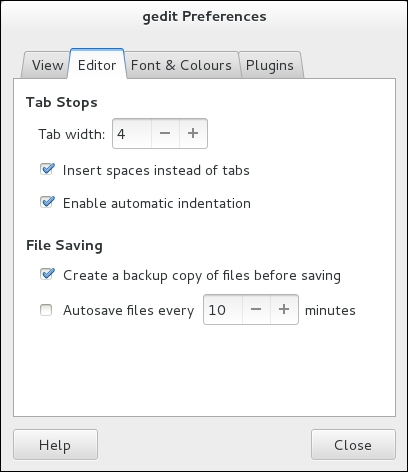408x472 pixels.
Task: Click the File Saving section heading
Action: click(x=64, y=246)
